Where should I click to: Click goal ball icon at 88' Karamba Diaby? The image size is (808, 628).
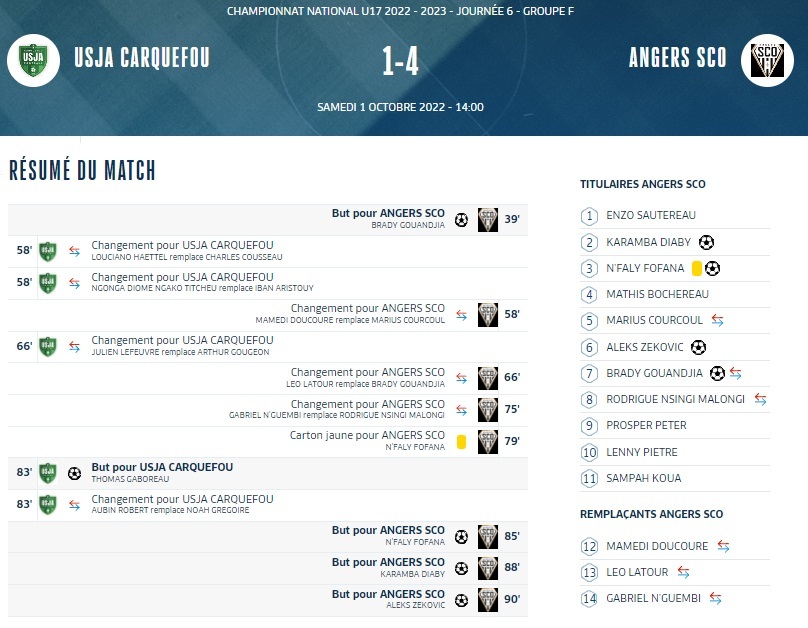(461, 568)
